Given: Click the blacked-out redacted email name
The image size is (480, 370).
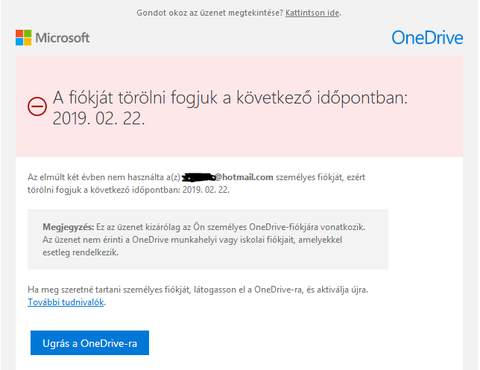Looking at the screenshot, I should click(x=198, y=177).
